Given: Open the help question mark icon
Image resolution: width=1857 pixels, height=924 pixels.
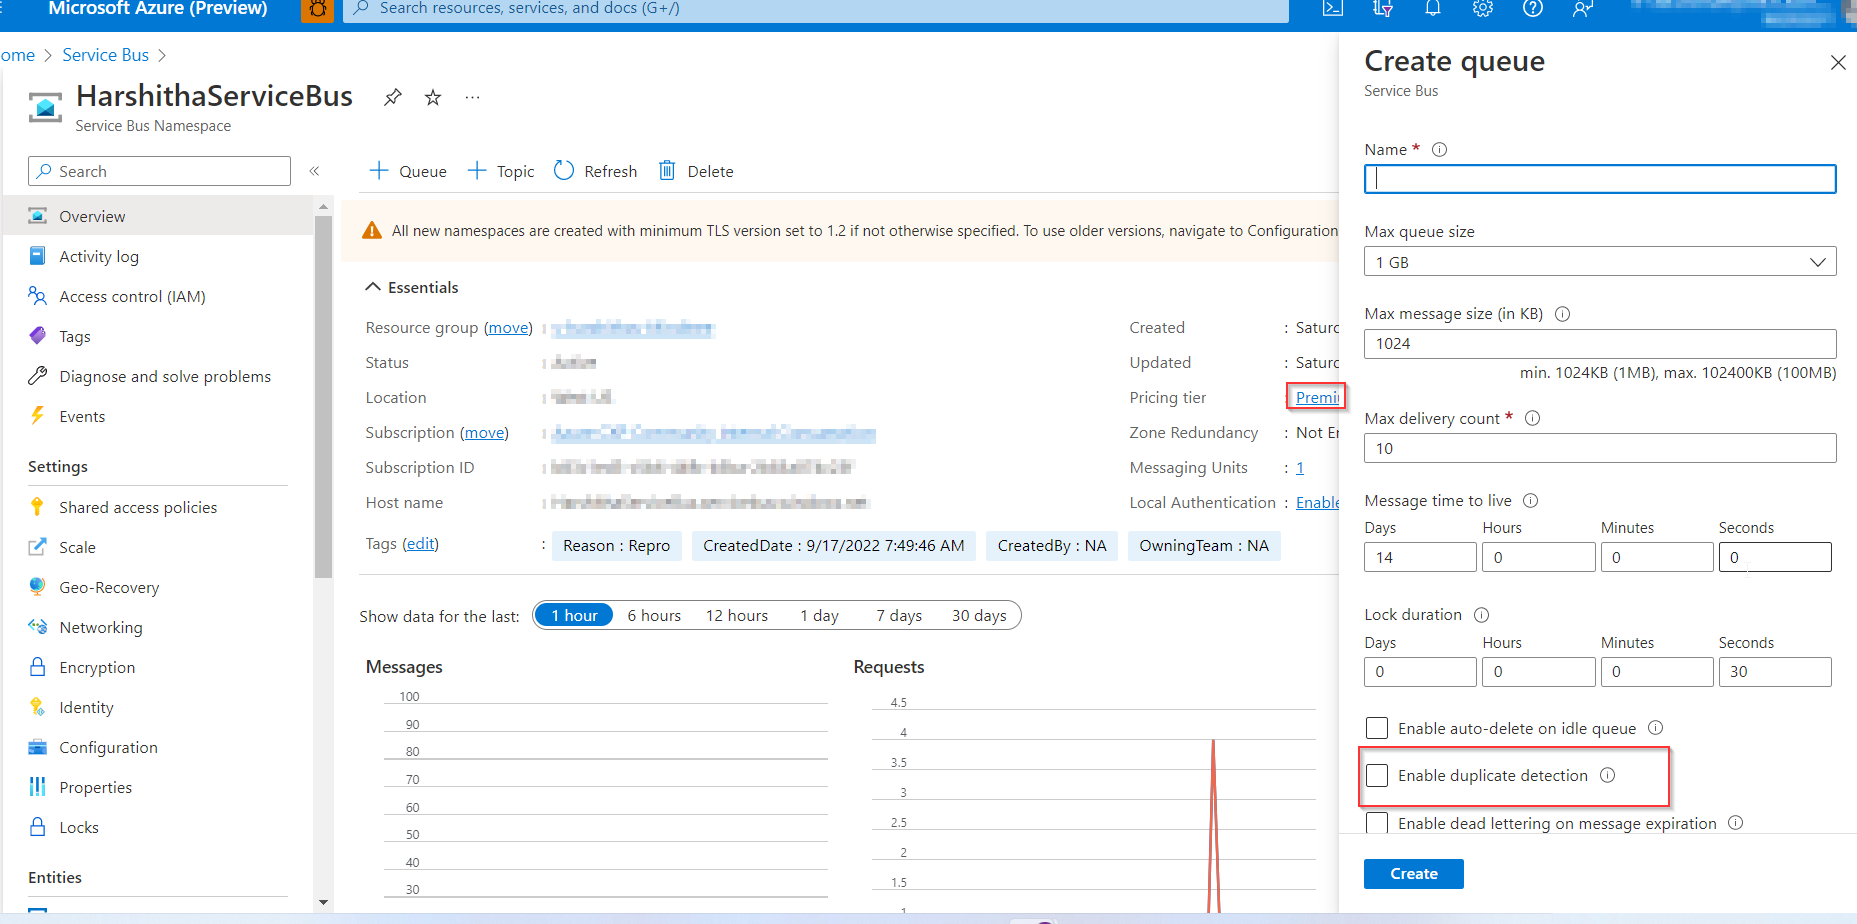Looking at the screenshot, I should pyautogui.click(x=1533, y=8).
